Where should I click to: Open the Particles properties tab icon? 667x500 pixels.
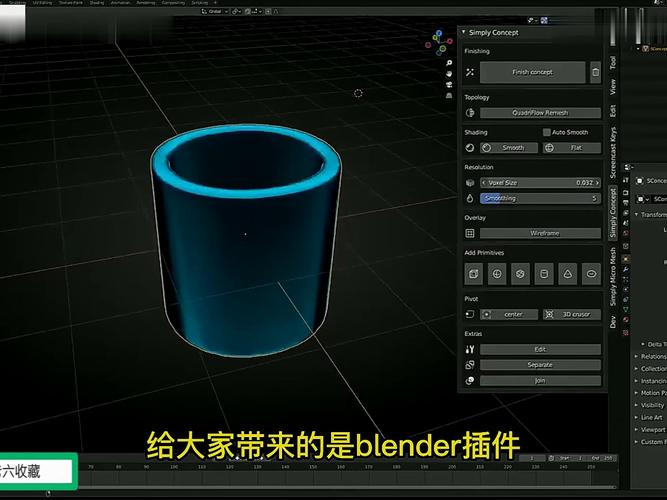(626, 280)
